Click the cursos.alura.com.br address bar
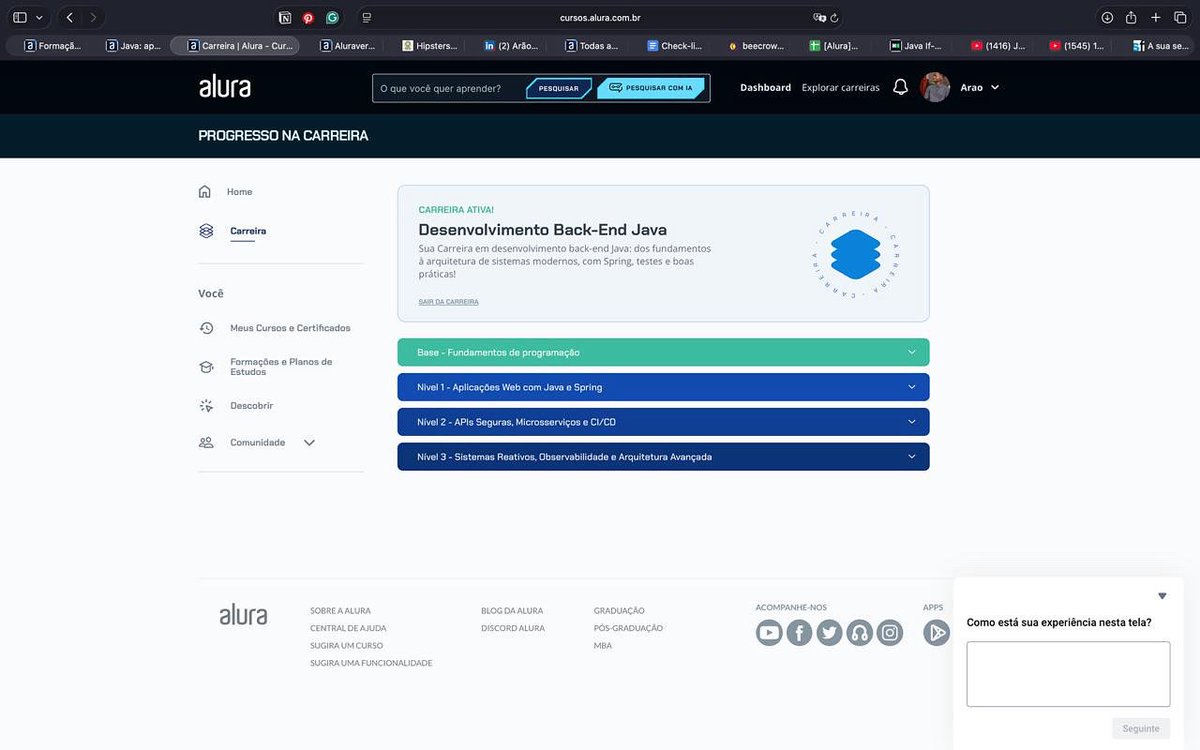This screenshot has width=1200, height=750. [600, 17]
